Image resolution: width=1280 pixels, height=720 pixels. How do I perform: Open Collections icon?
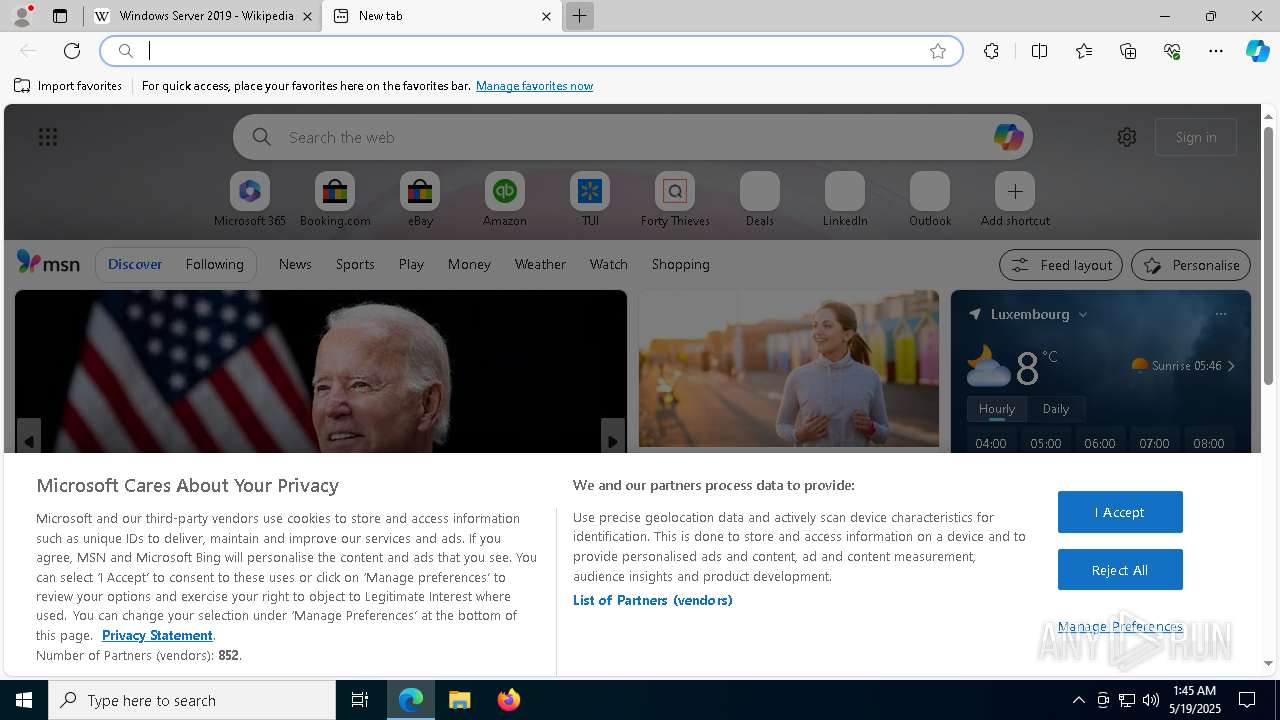click(x=1128, y=51)
